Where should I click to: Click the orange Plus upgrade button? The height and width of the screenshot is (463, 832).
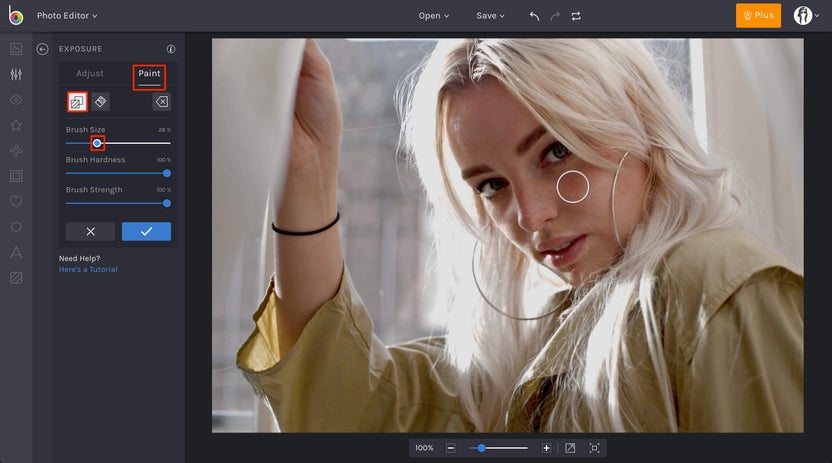coord(758,15)
